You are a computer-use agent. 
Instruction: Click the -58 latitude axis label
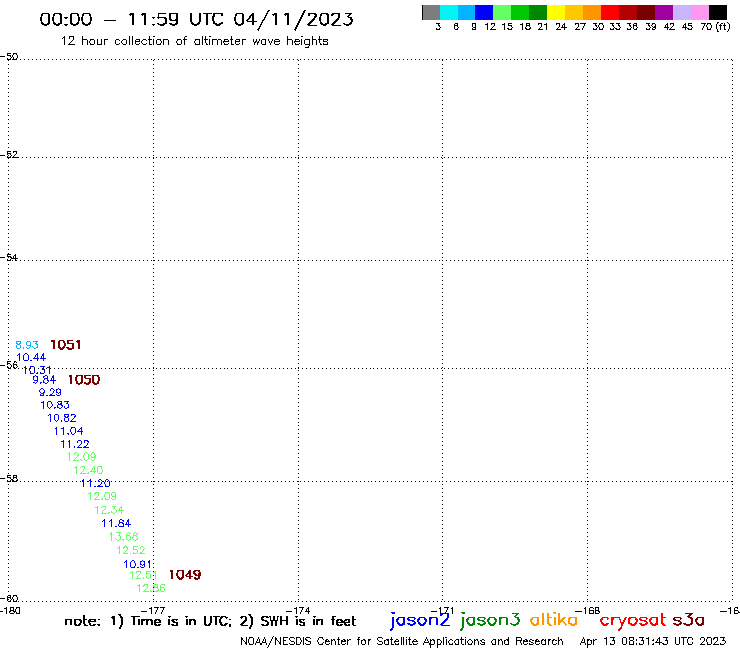[9, 479]
